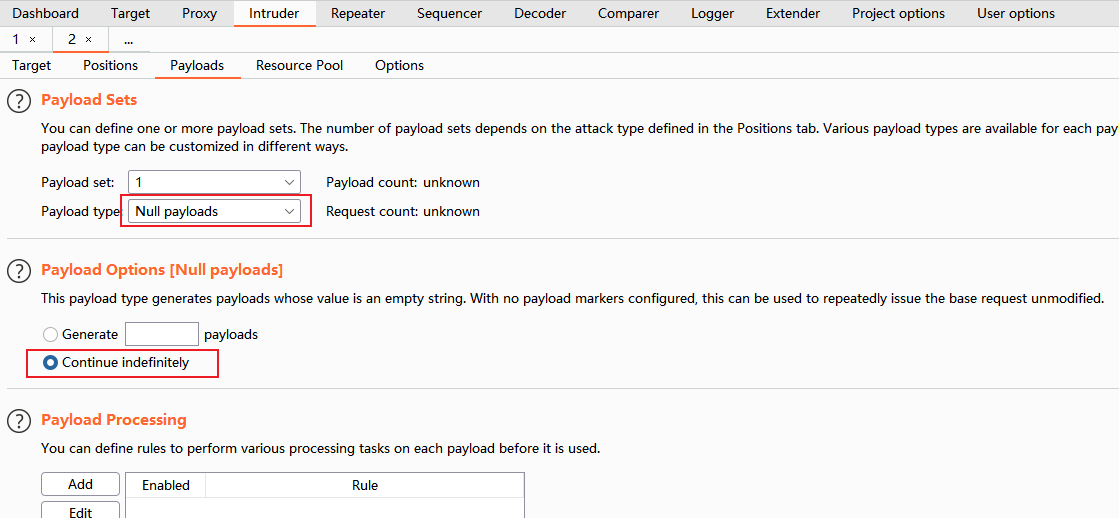The image size is (1119, 518).
Task: Select the Payloads sub-tab
Action: click(197, 66)
